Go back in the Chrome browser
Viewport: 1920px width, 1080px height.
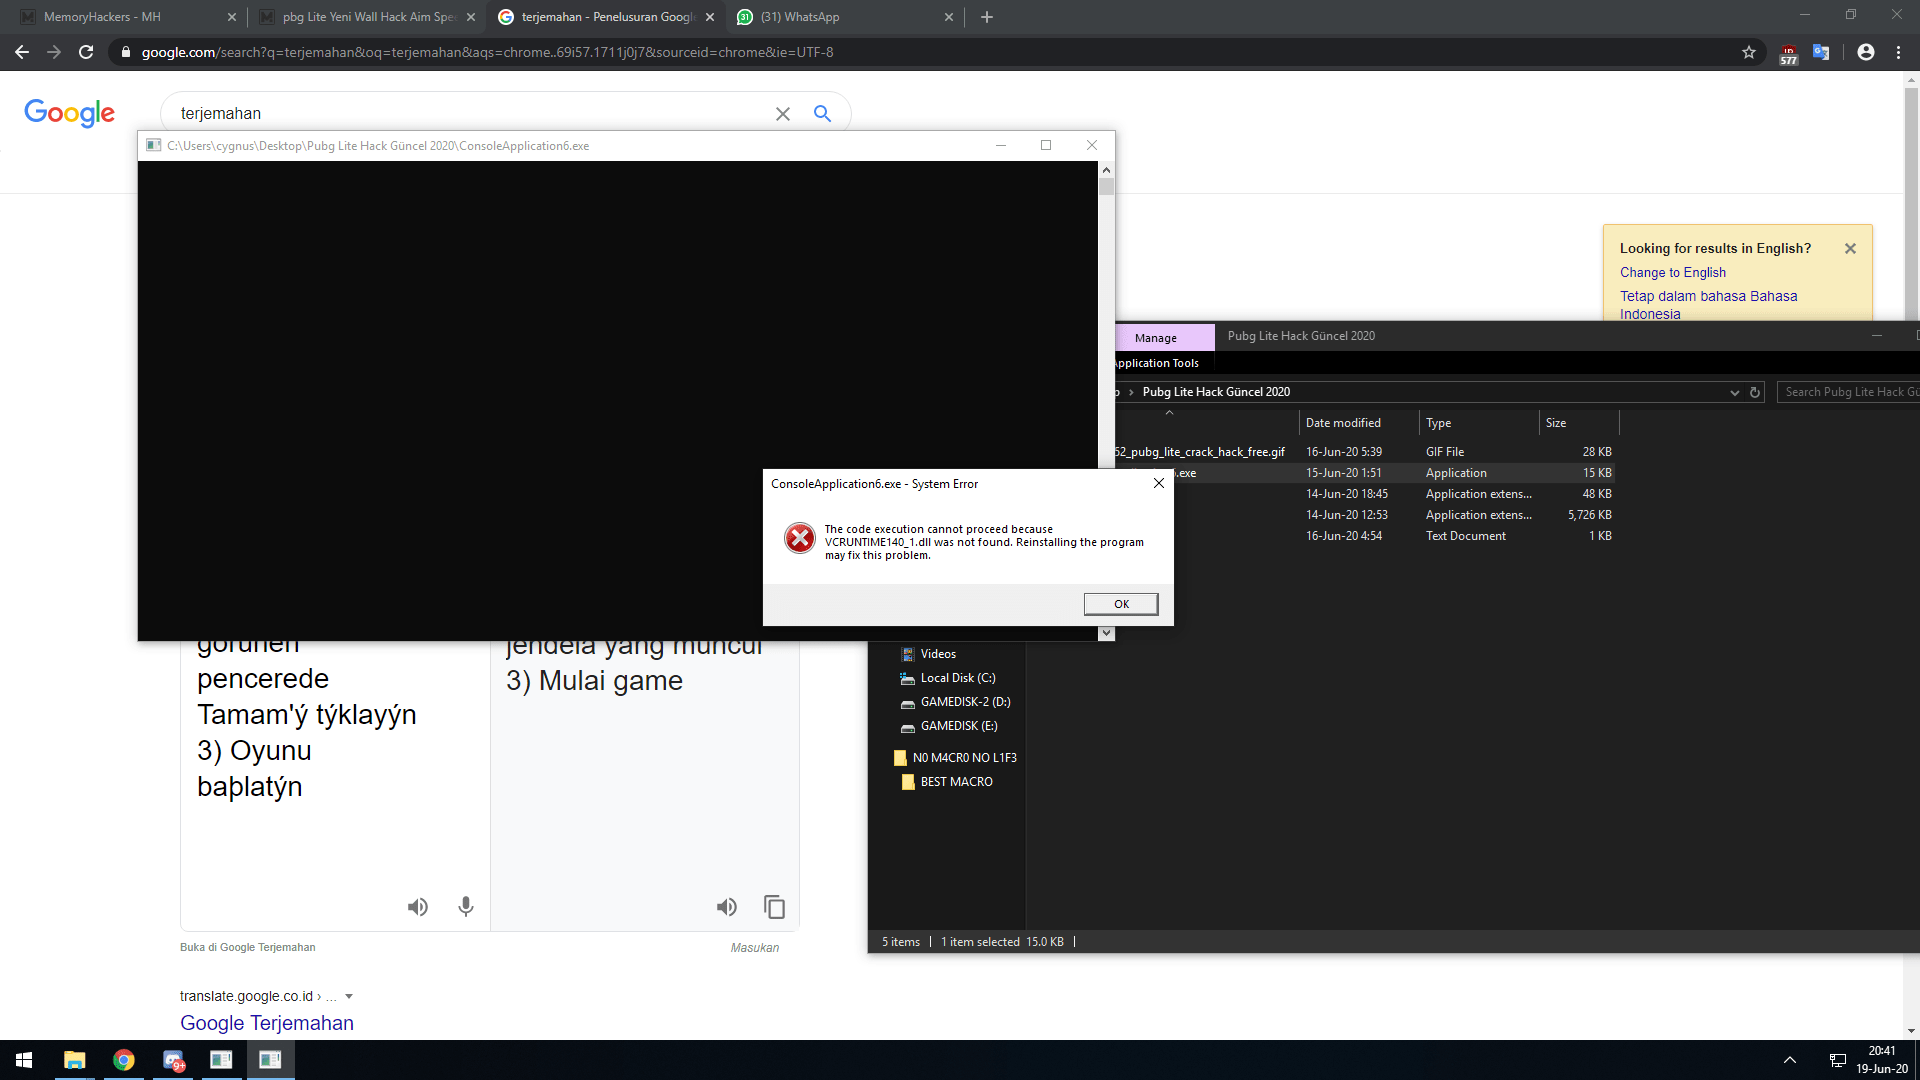[x=22, y=52]
